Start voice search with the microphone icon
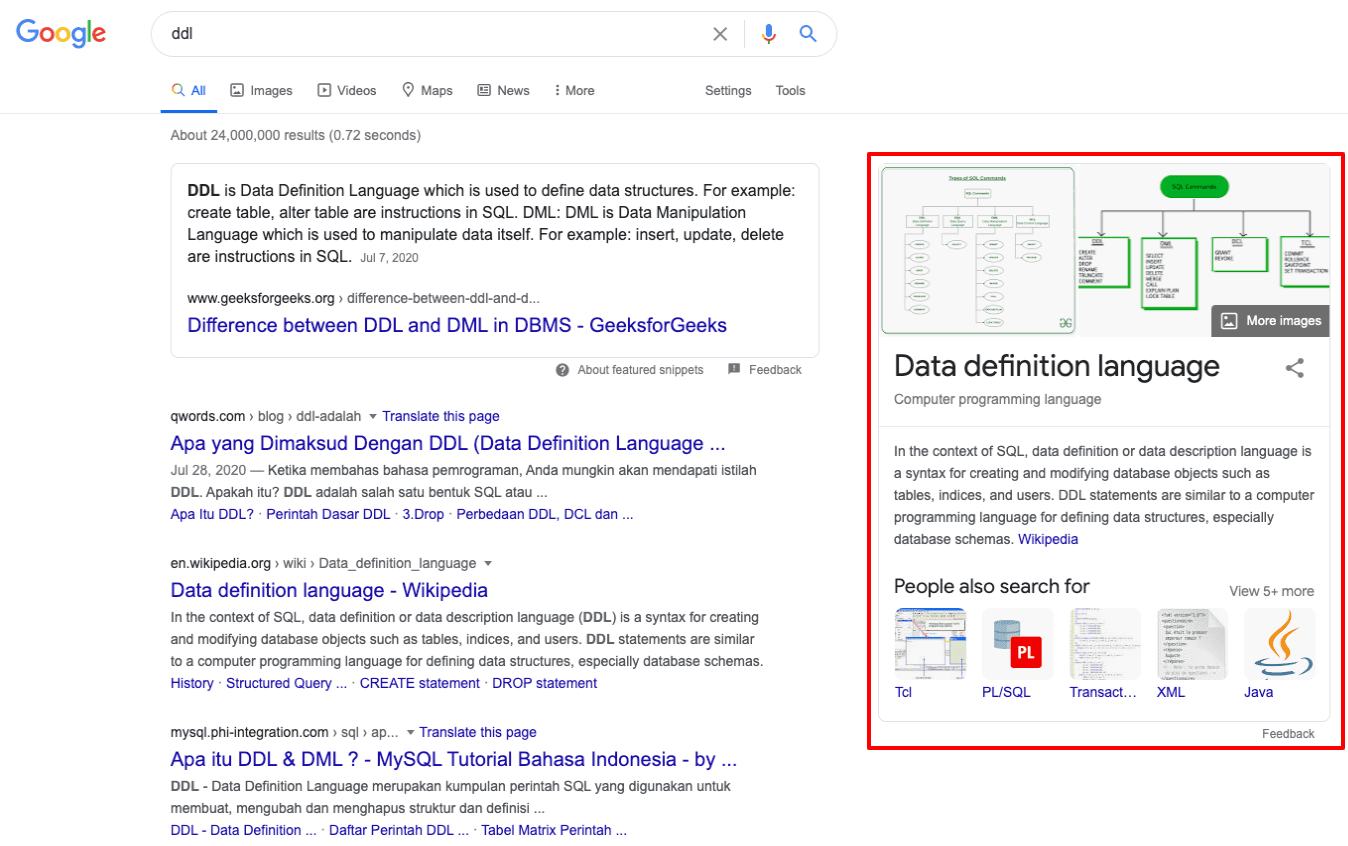The height and width of the screenshot is (846, 1348). (x=768, y=34)
